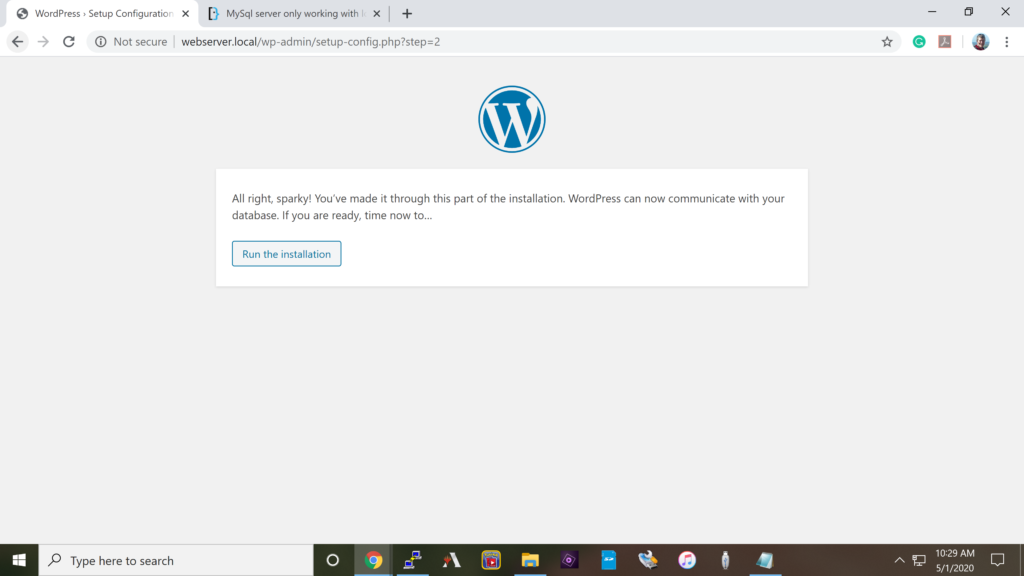The image size is (1024, 576).
Task: Click the WordPress logo
Action: click(512, 120)
